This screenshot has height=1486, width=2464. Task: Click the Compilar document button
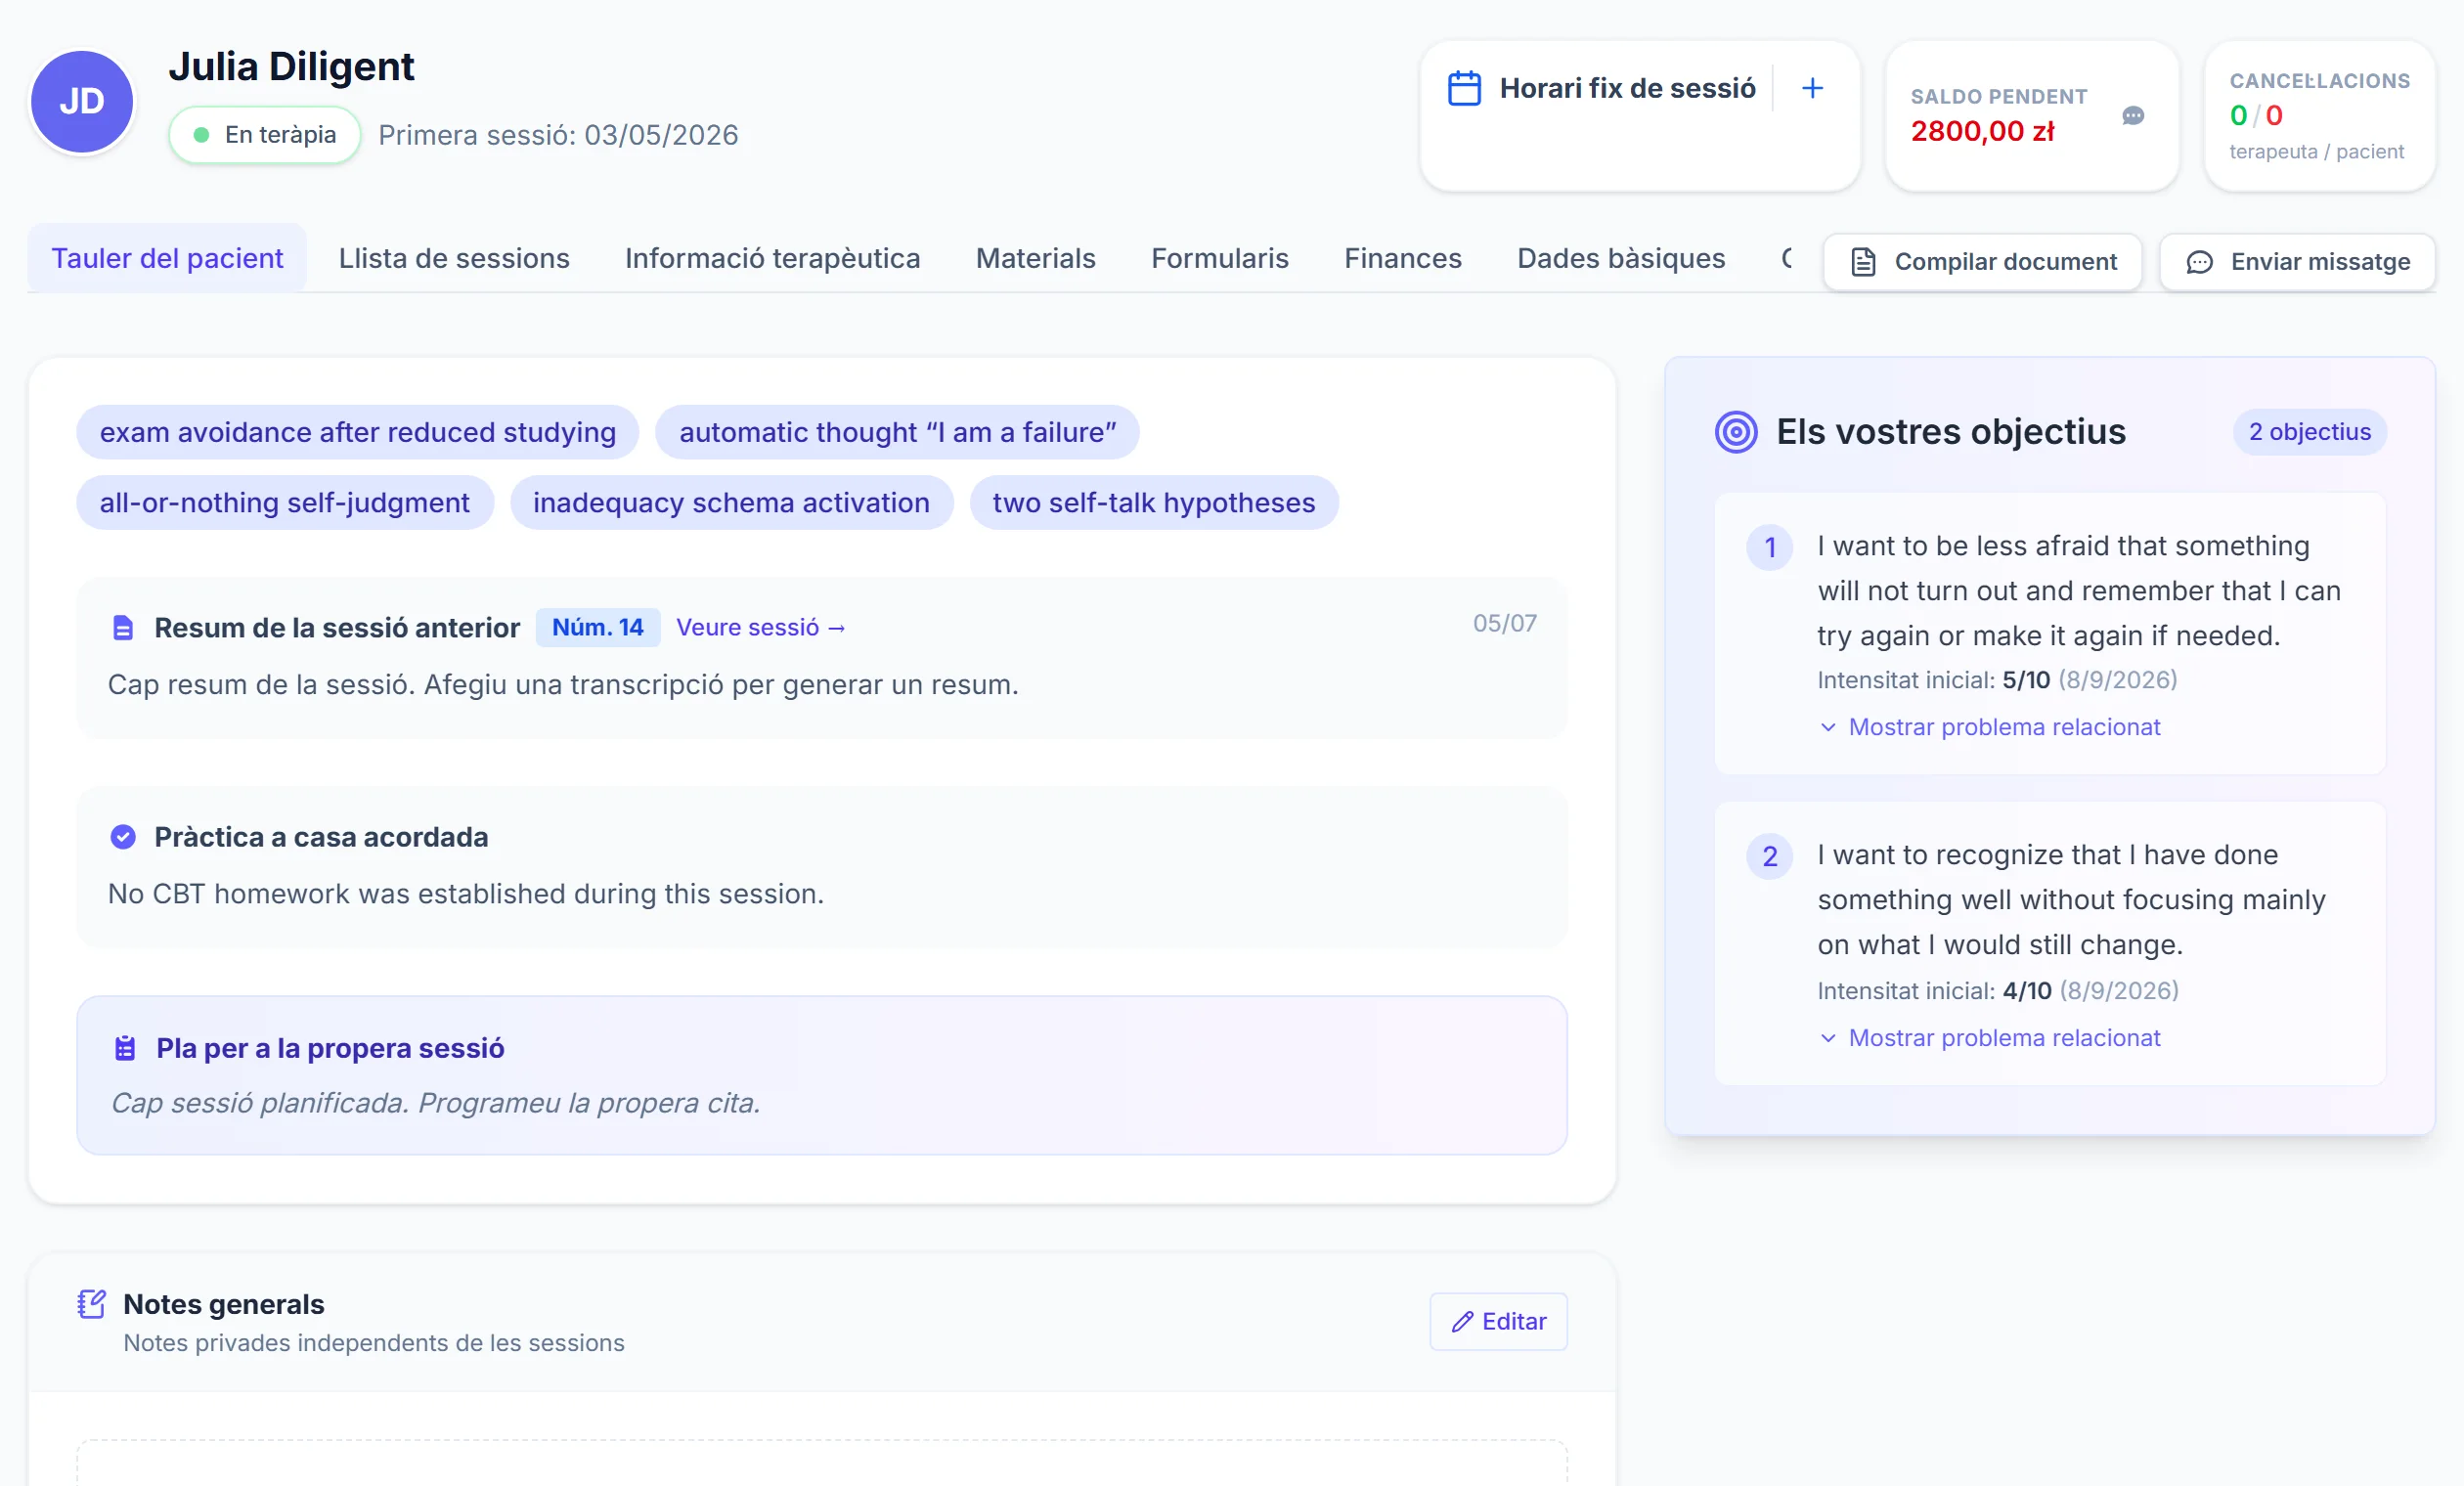click(x=1983, y=262)
